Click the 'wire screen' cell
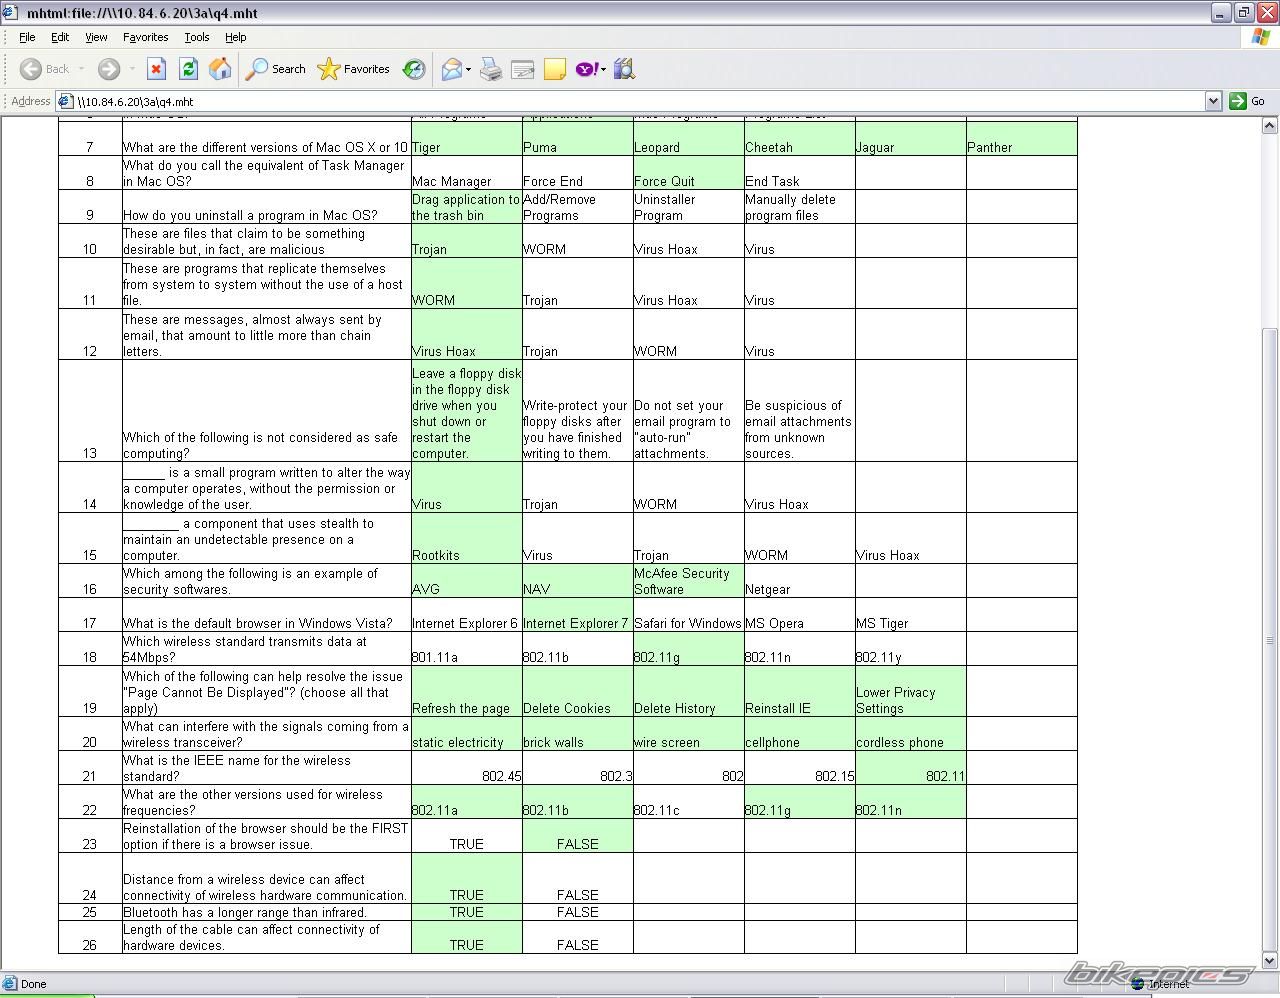The image size is (1280, 998). (688, 734)
